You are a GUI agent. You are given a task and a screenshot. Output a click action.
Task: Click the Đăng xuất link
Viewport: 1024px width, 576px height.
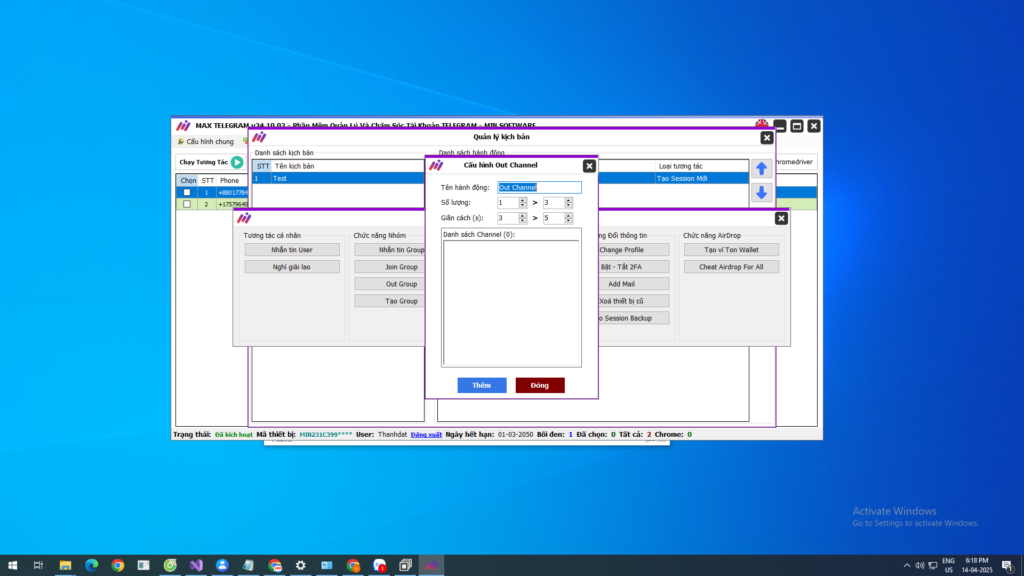point(425,435)
